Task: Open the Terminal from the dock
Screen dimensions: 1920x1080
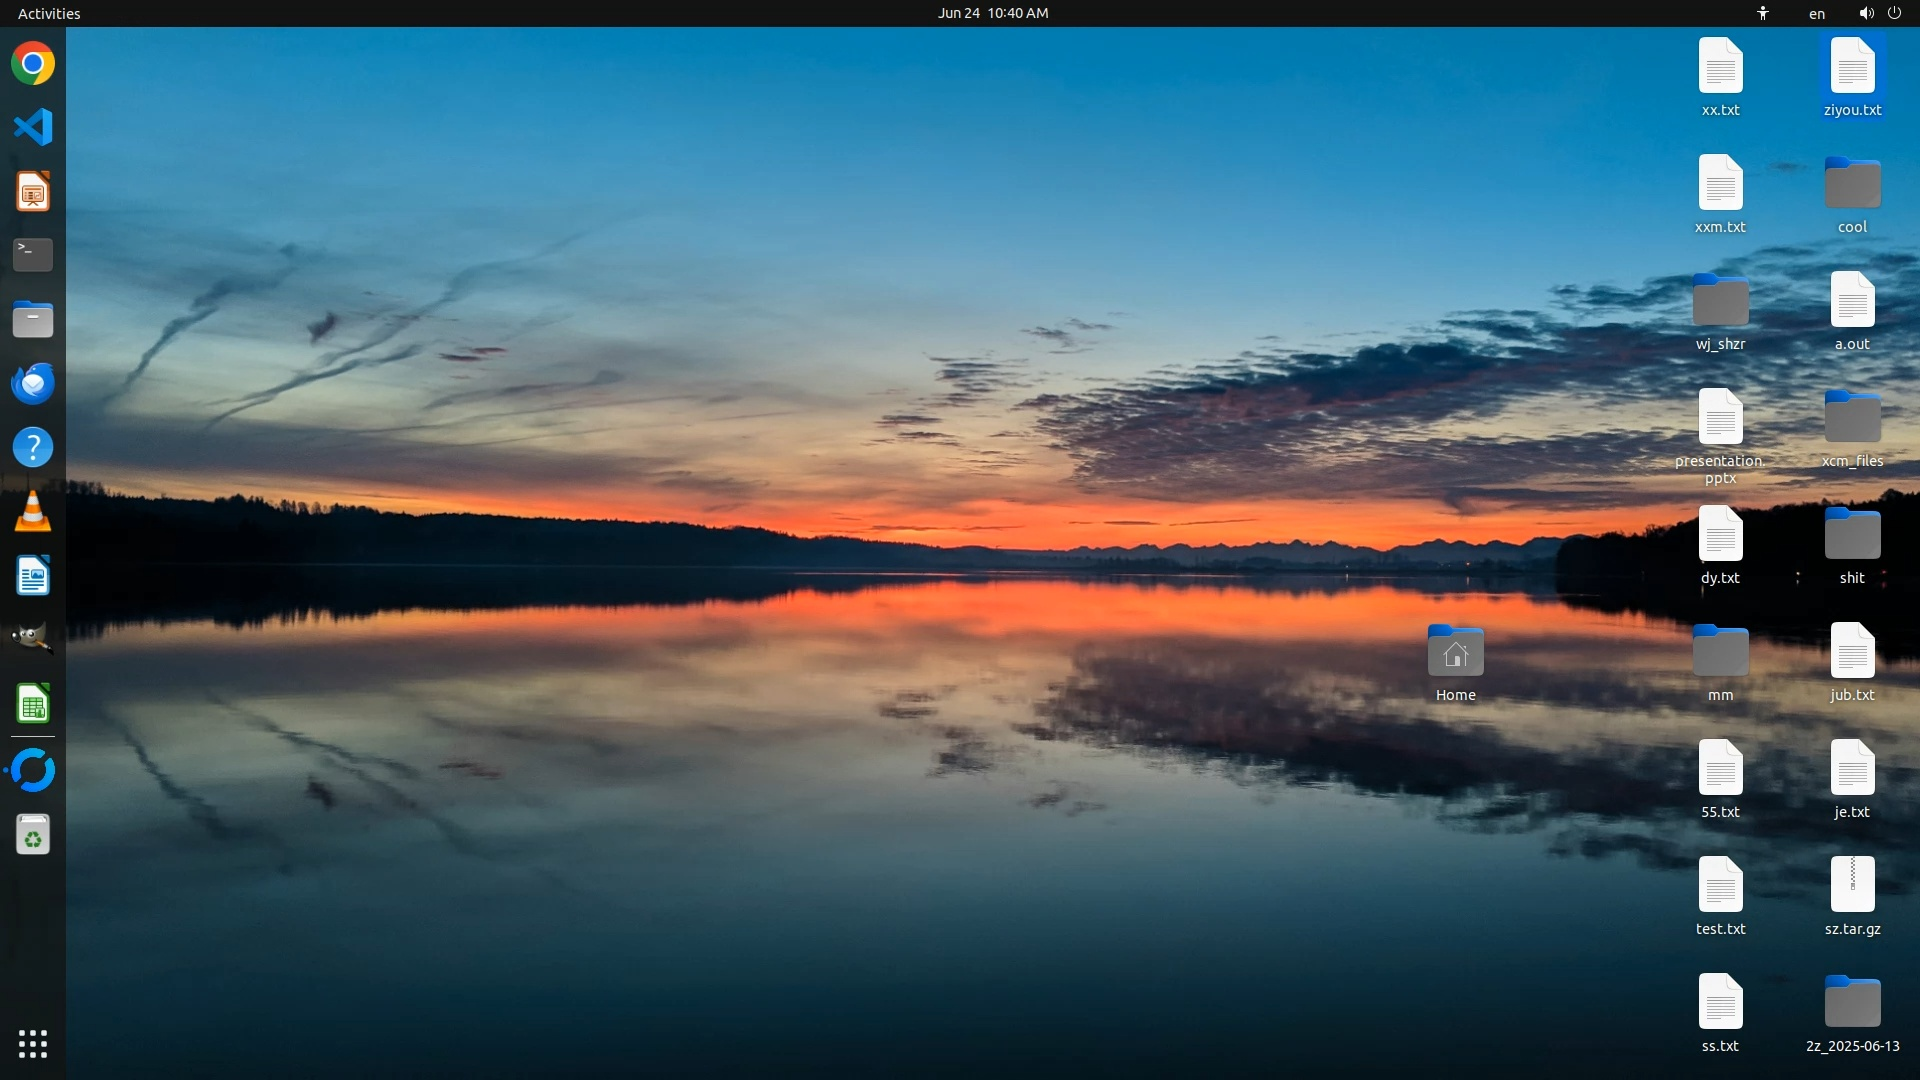Action: (33, 255)
